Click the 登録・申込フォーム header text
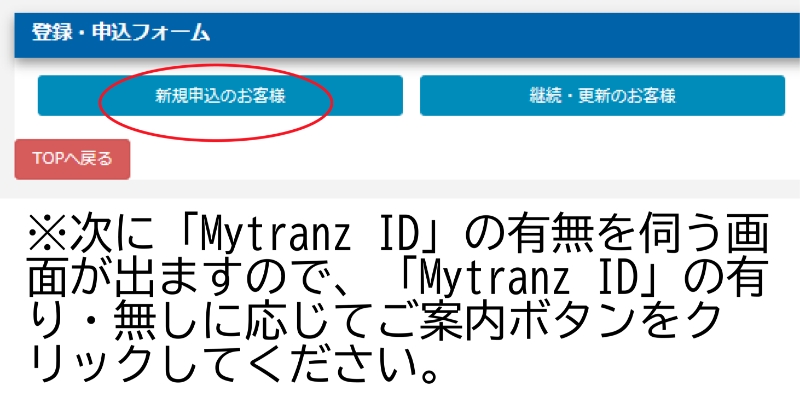 (x=121, y=33)
